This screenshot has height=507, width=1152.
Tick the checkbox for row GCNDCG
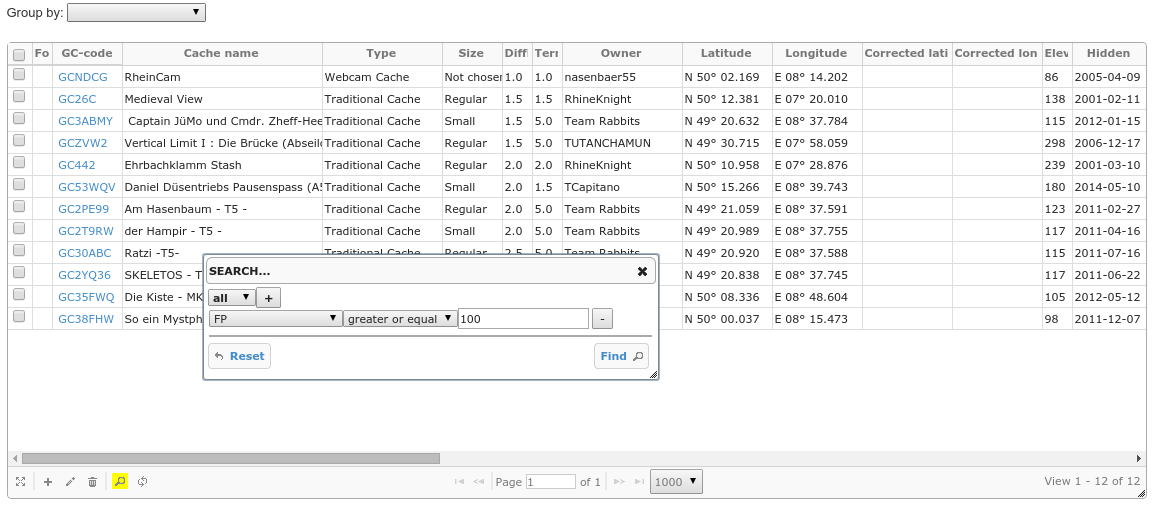(x=19, y=75)
